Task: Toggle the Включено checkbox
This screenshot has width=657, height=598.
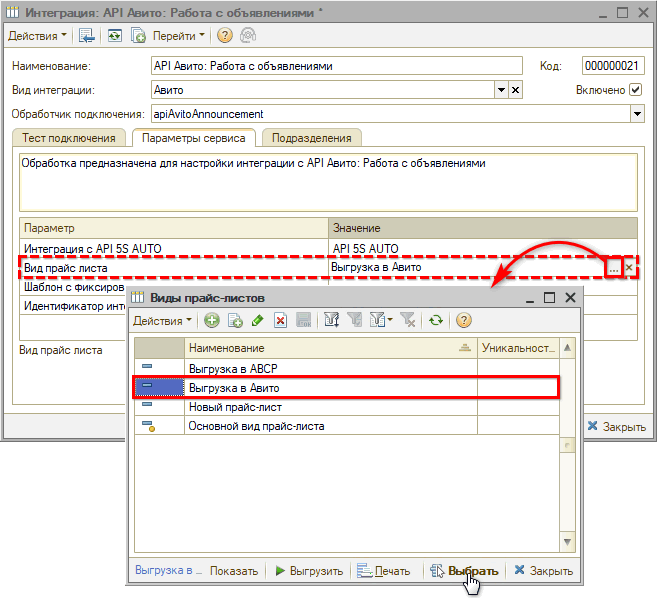Action: (x=636, y=90)
